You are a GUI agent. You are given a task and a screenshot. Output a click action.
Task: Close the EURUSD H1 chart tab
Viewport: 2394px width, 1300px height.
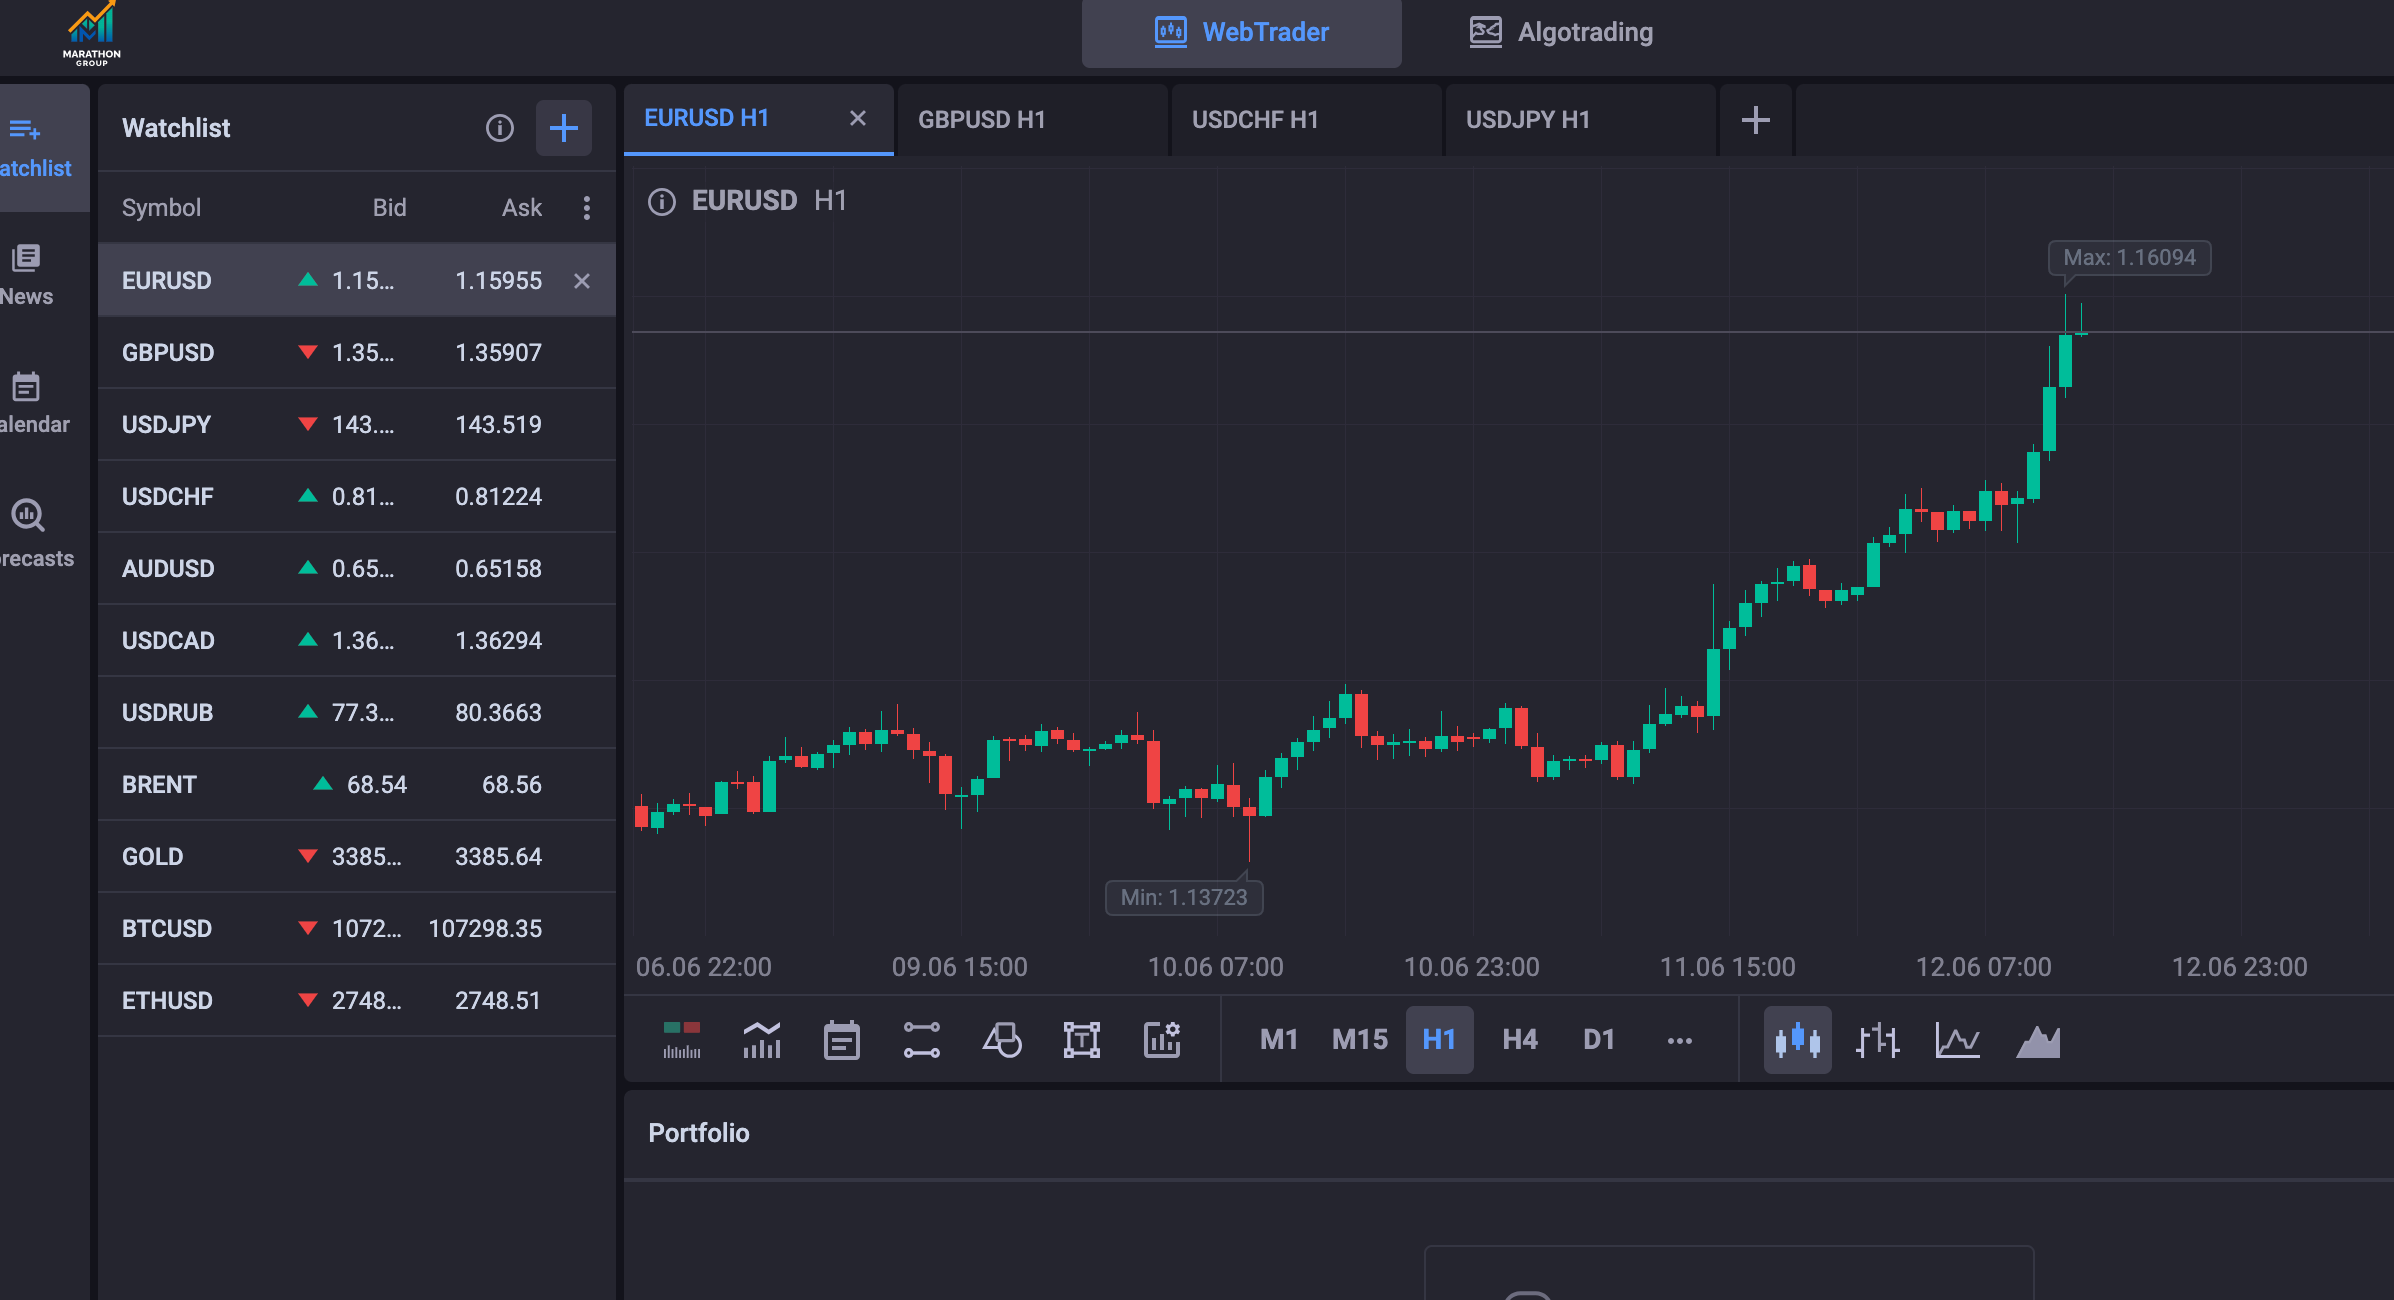click(x=858, y=118)
